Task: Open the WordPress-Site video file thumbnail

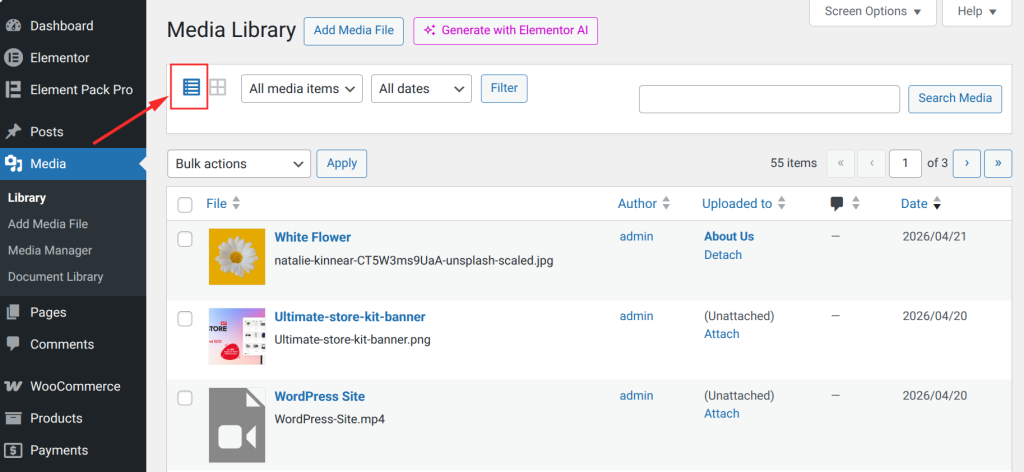Action: (237, 425)
